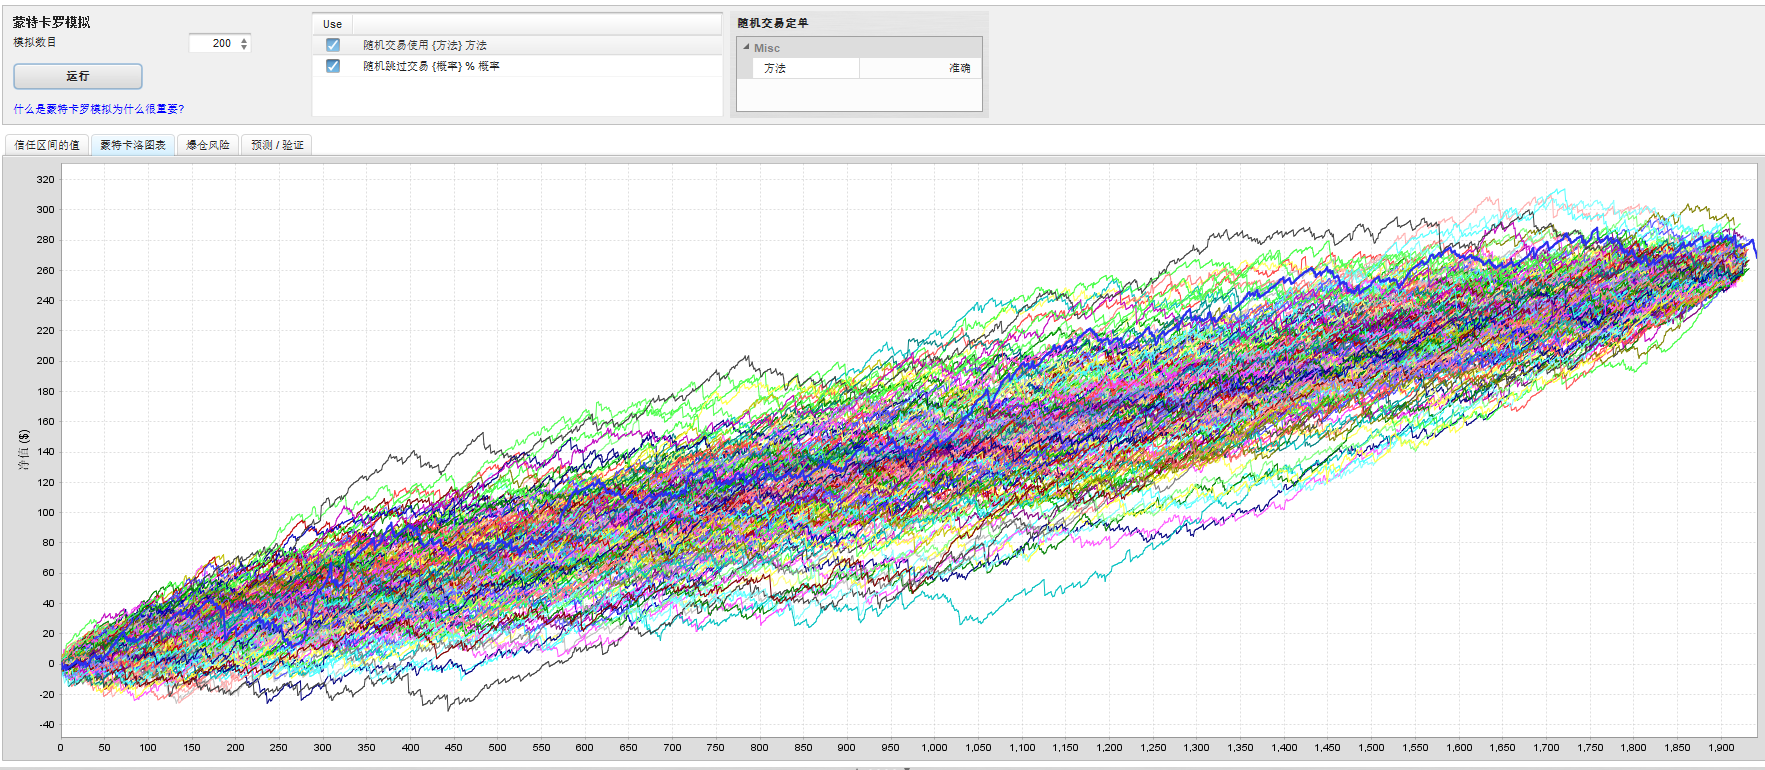This screenshot has width=1765, height=770.
Task: Open the 什么是蒙特卡罗模拟为什么很重要 link
Action: tap(98, 109)
